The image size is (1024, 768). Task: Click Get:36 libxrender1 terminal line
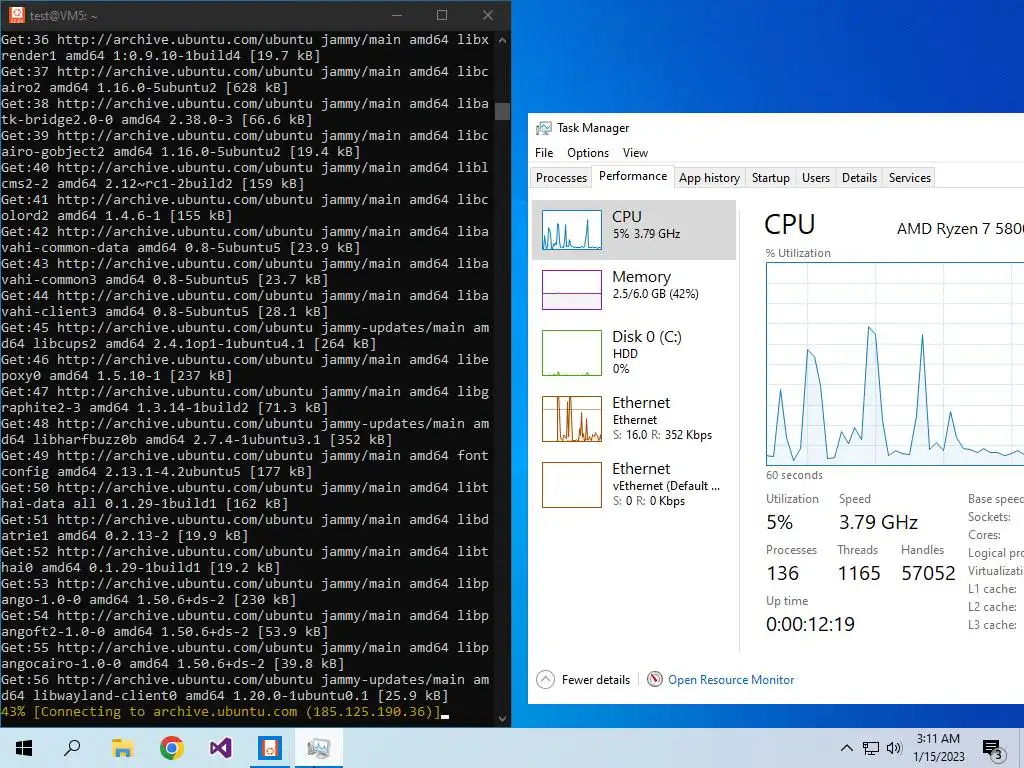pyautogui.click(x=245, y=48)
